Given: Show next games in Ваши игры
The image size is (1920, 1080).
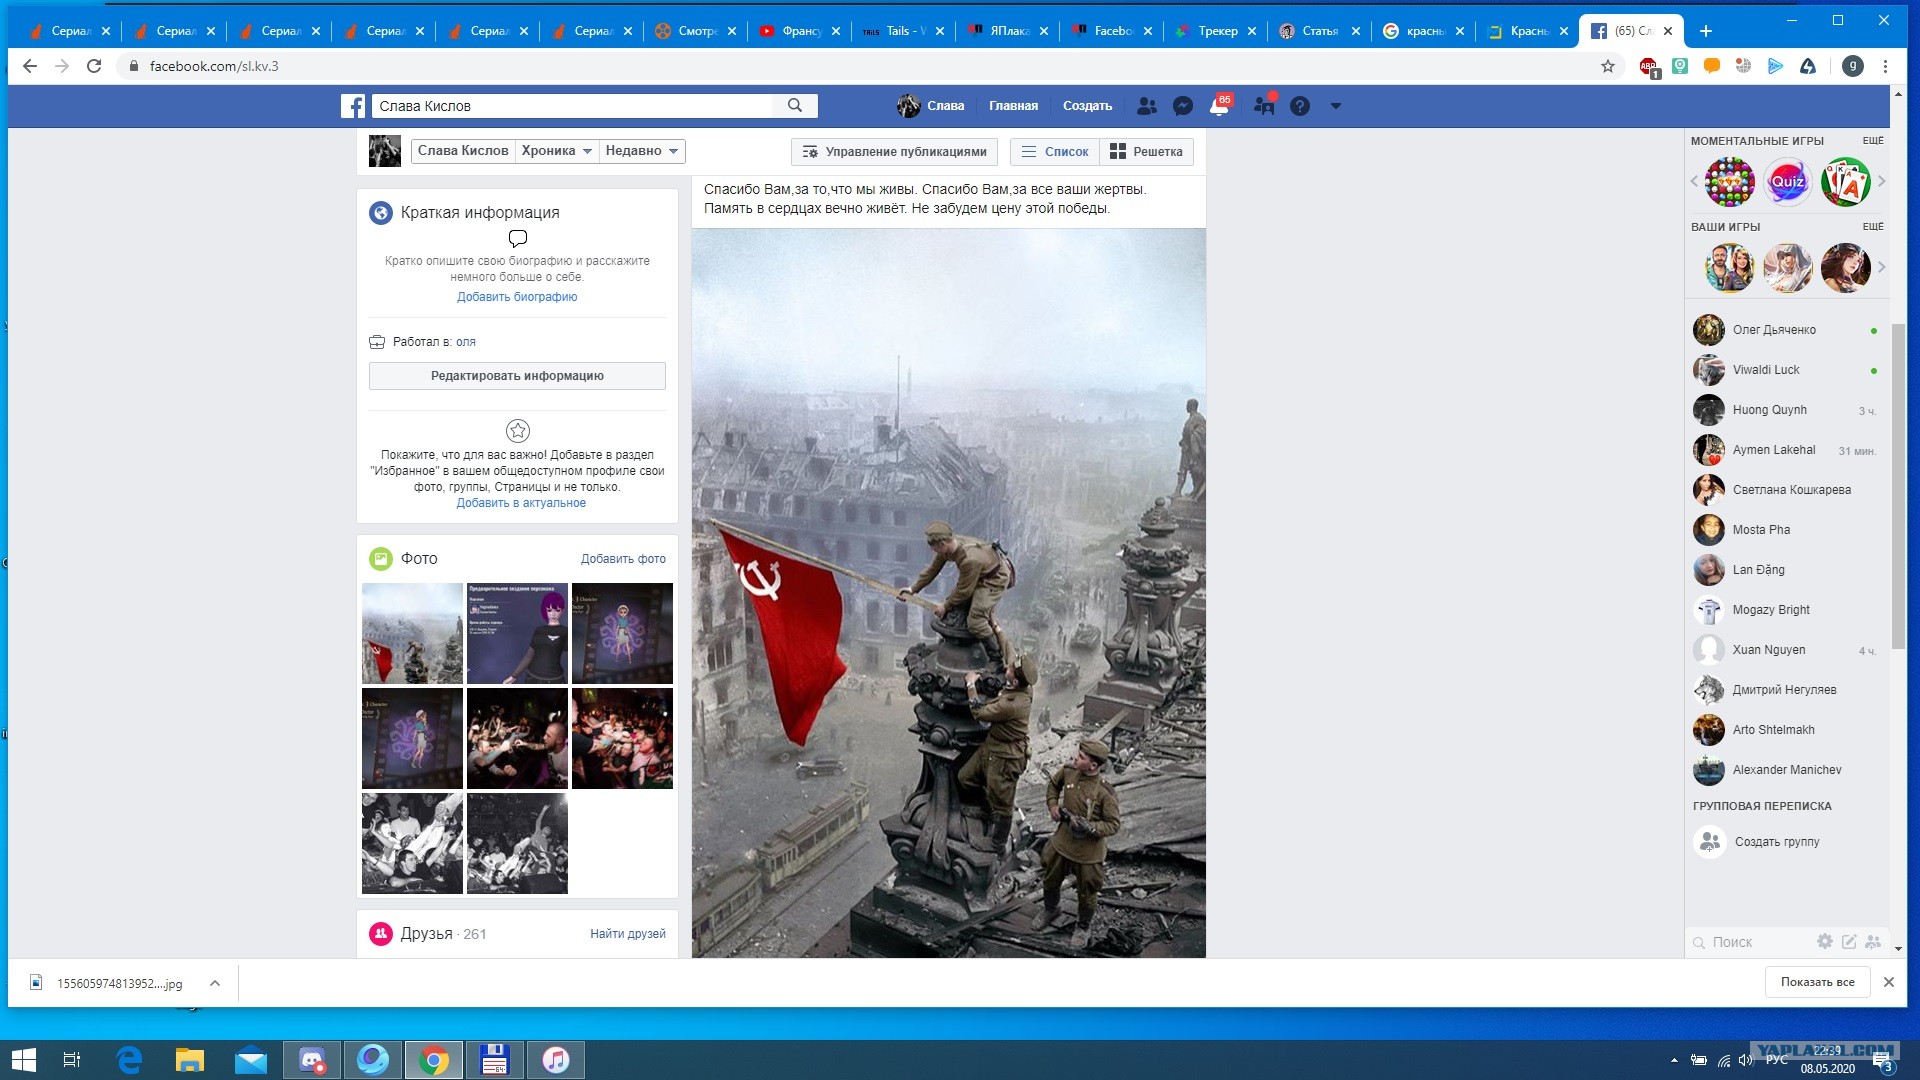Looking at the screenshot, I should coord(1881,267).
